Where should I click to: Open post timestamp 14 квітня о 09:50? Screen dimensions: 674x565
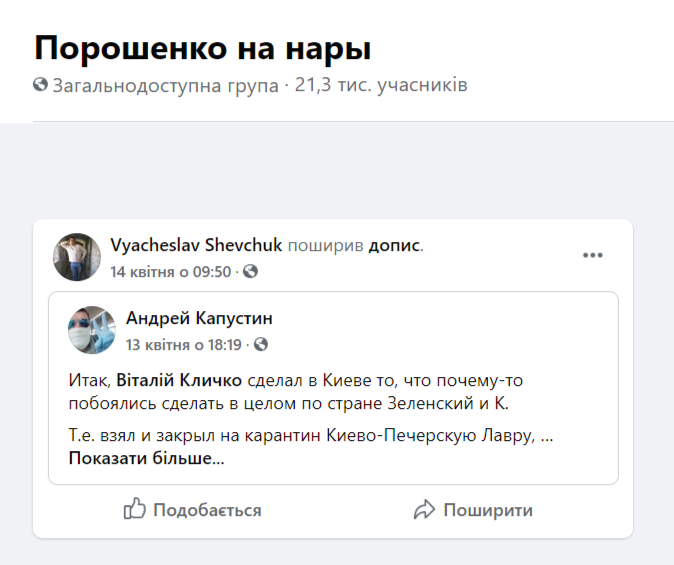[170, 272]
